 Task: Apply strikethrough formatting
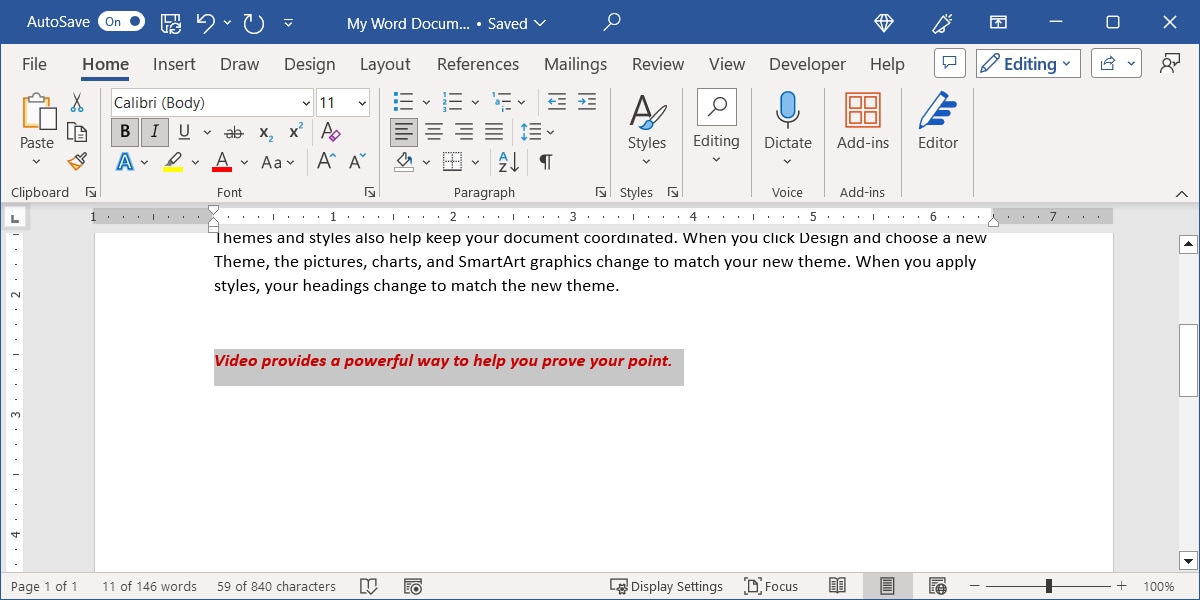235,132
